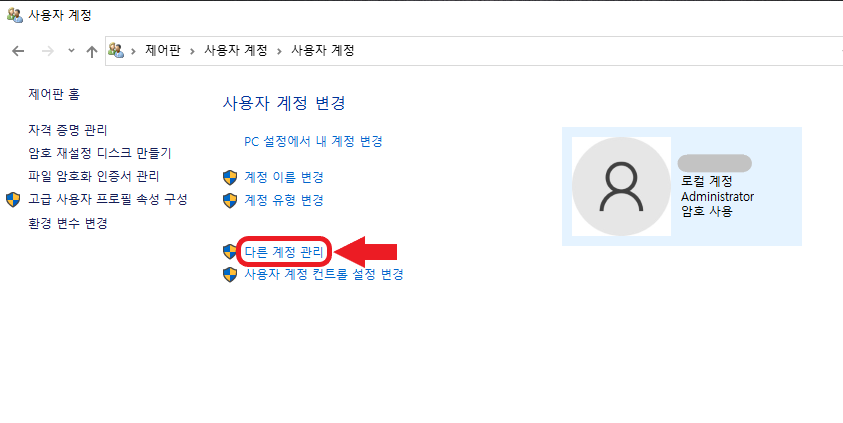This screenshot has height=423, width=843.
Task: Open 다른 계정 관리 link
Action: pos(284,251)
